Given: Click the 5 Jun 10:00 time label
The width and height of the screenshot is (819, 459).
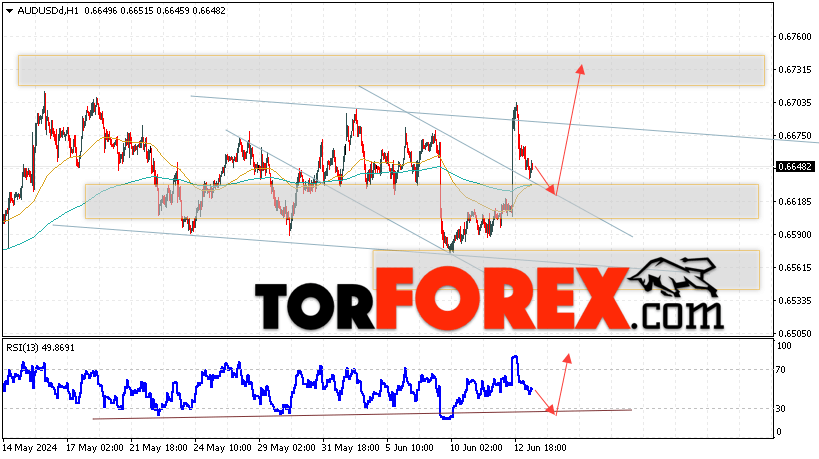Looking at the screenshot, I should (410, 448).
